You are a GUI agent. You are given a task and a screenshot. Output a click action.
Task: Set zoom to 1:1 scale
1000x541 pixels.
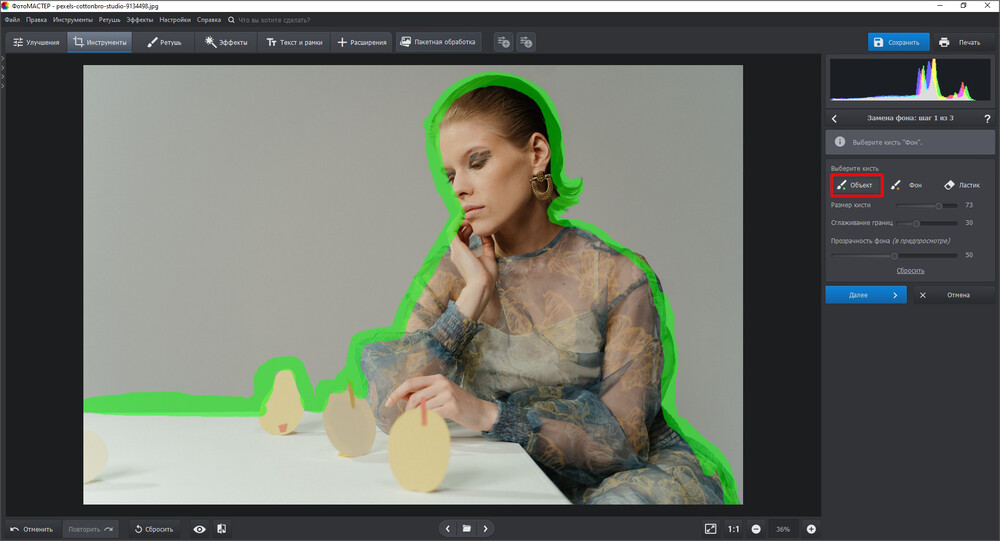733,528
